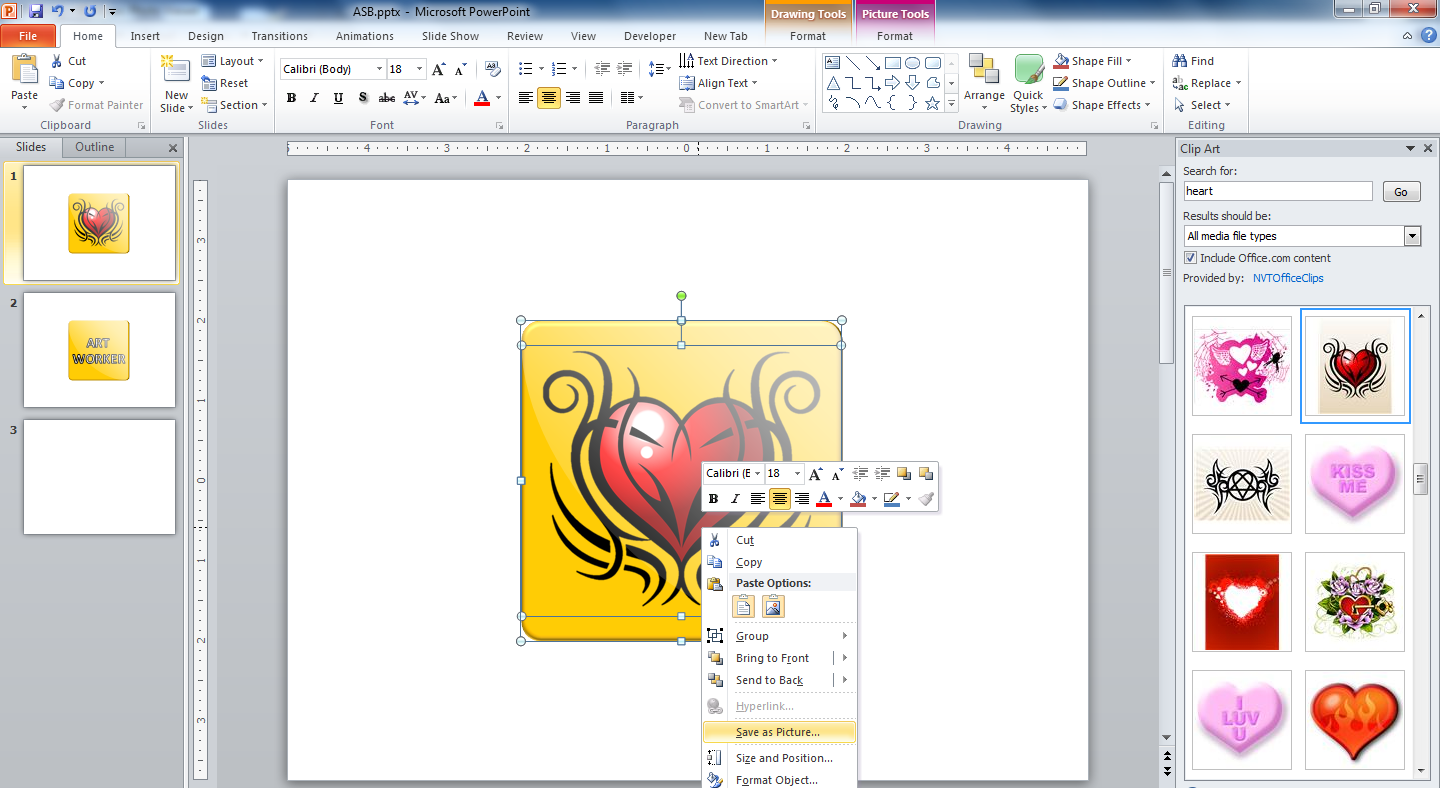Toggle center alignment on the mini toolbar
This screenshot has height=788, width=1440.
[780, 499]
